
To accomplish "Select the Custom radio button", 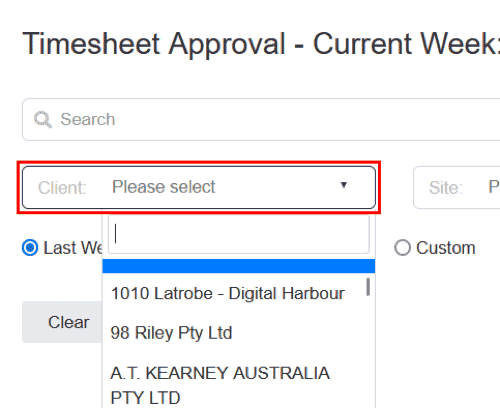I will pos(402,248).
